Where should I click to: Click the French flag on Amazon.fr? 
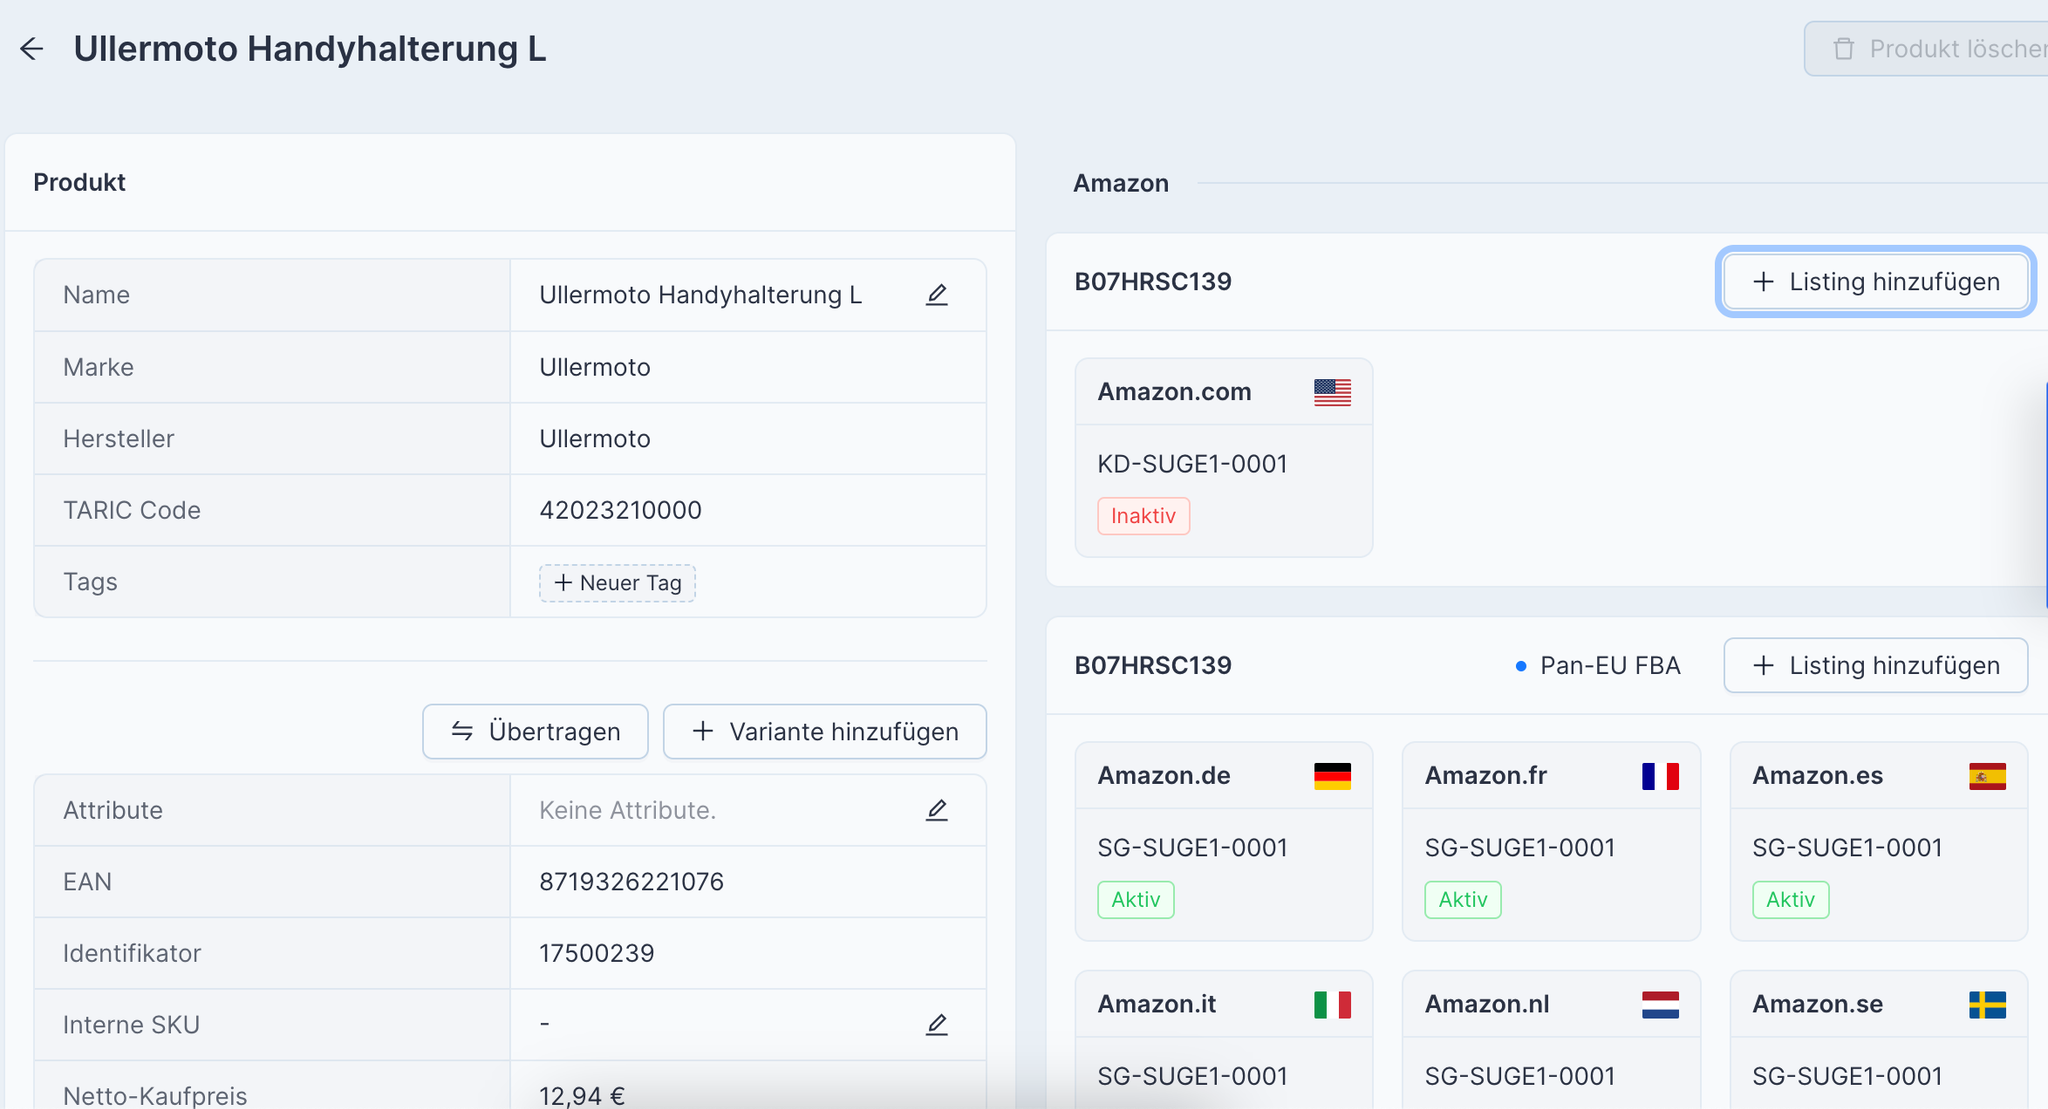[1660, 776]
